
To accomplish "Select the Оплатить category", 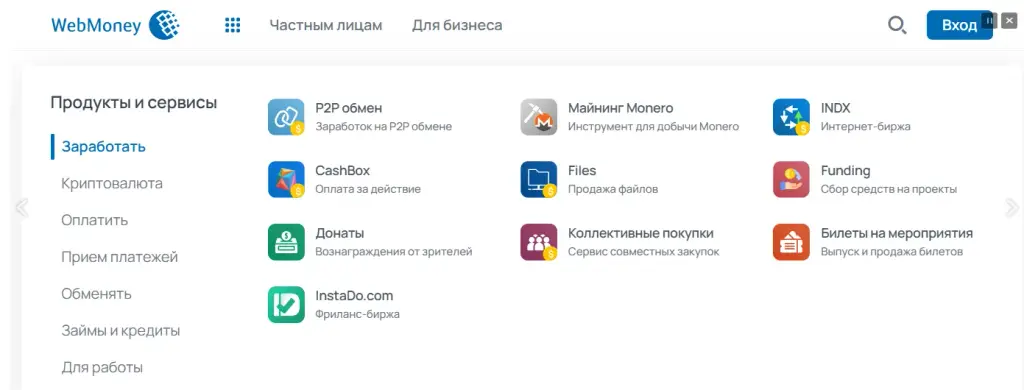I will click(95, 220).
